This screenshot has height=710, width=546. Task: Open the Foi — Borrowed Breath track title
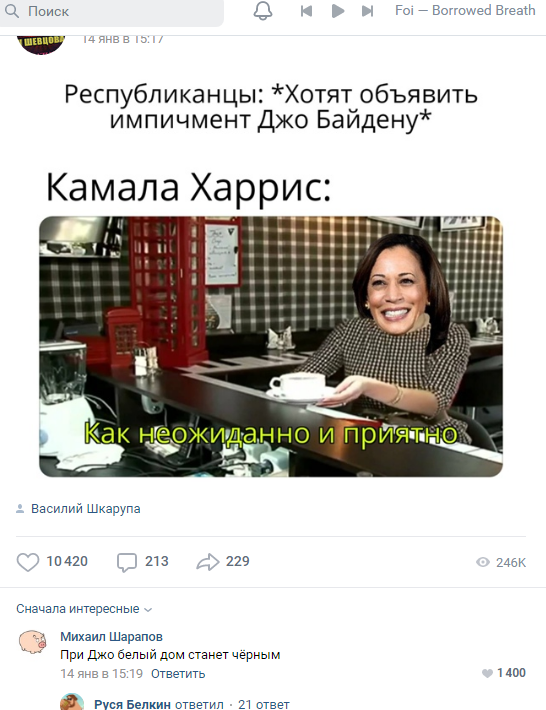click(x=465, y=10)
